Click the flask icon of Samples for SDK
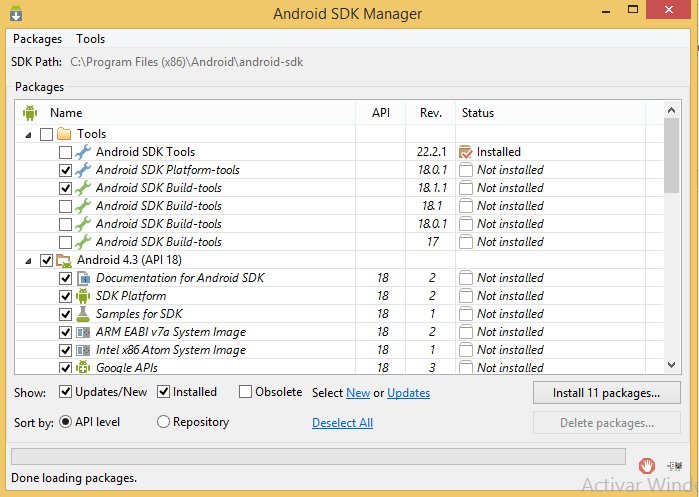Viewport: 699px width, 497px height. tap(83, 314)
